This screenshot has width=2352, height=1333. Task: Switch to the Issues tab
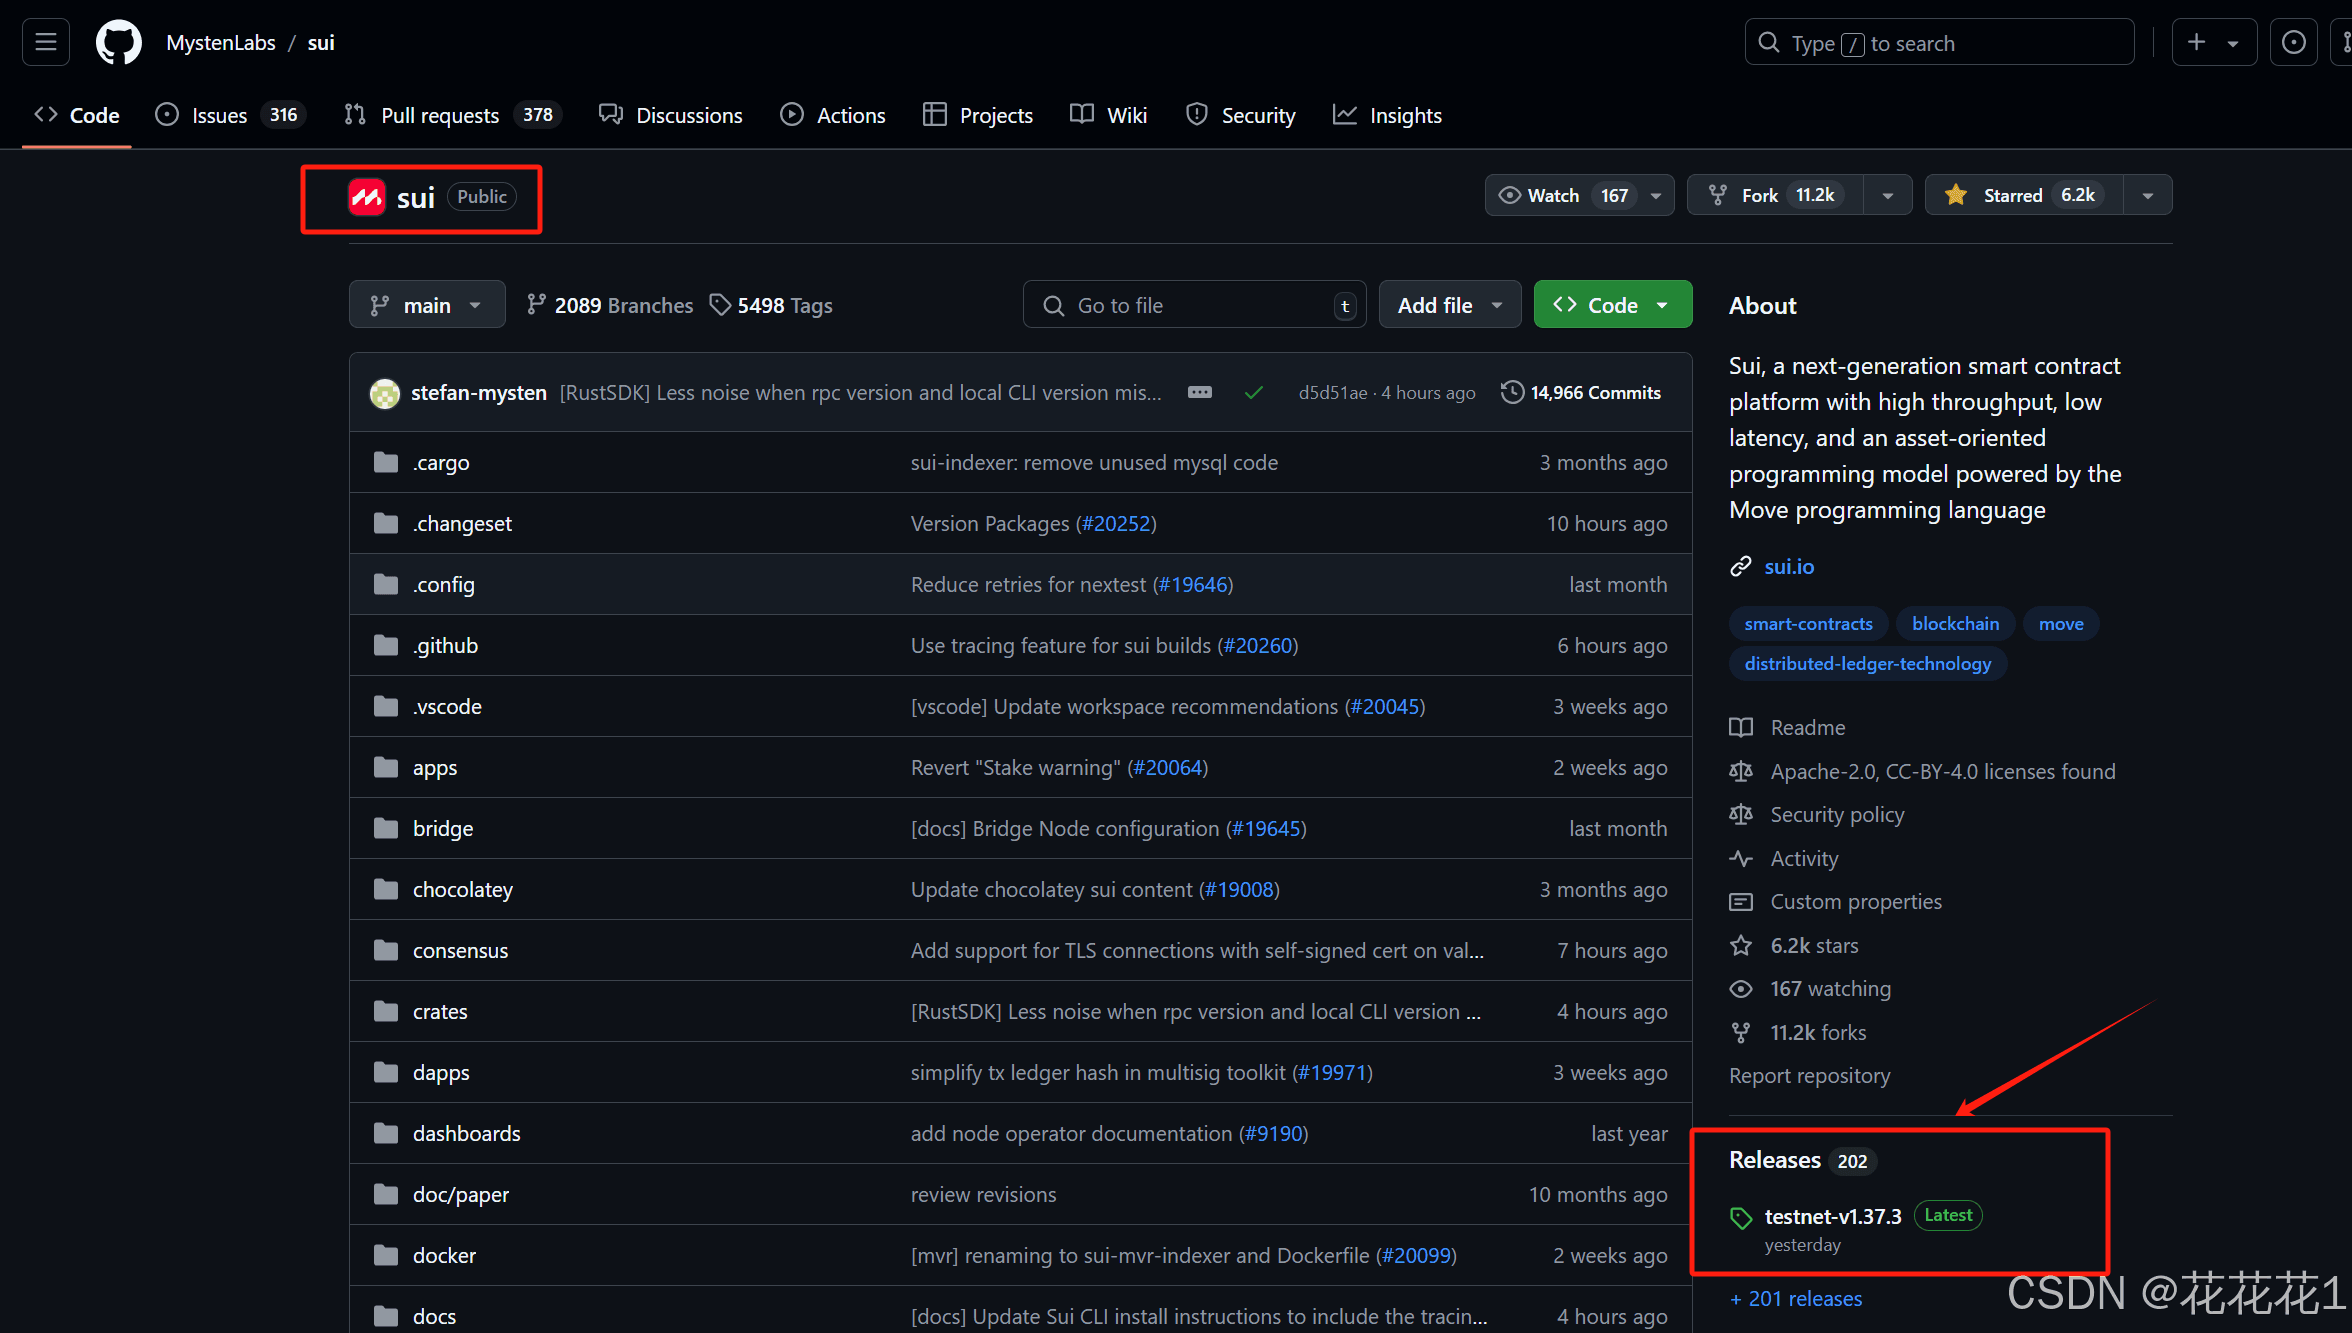coord(230,115)
